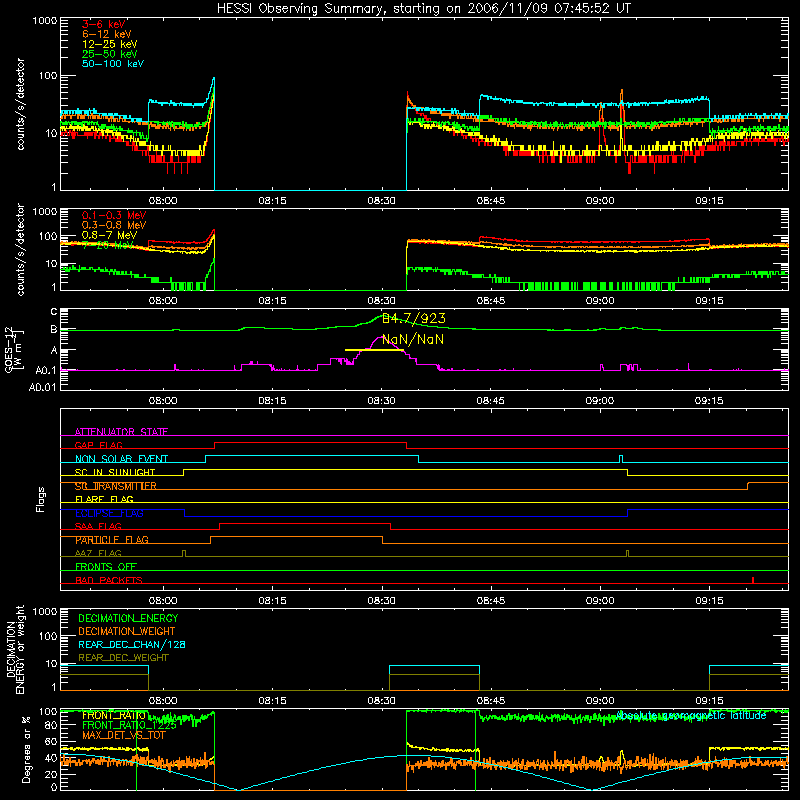Screen dimensions: 800x800
Task: Select the 3-6 keV legend label
Action: point(104,24)
